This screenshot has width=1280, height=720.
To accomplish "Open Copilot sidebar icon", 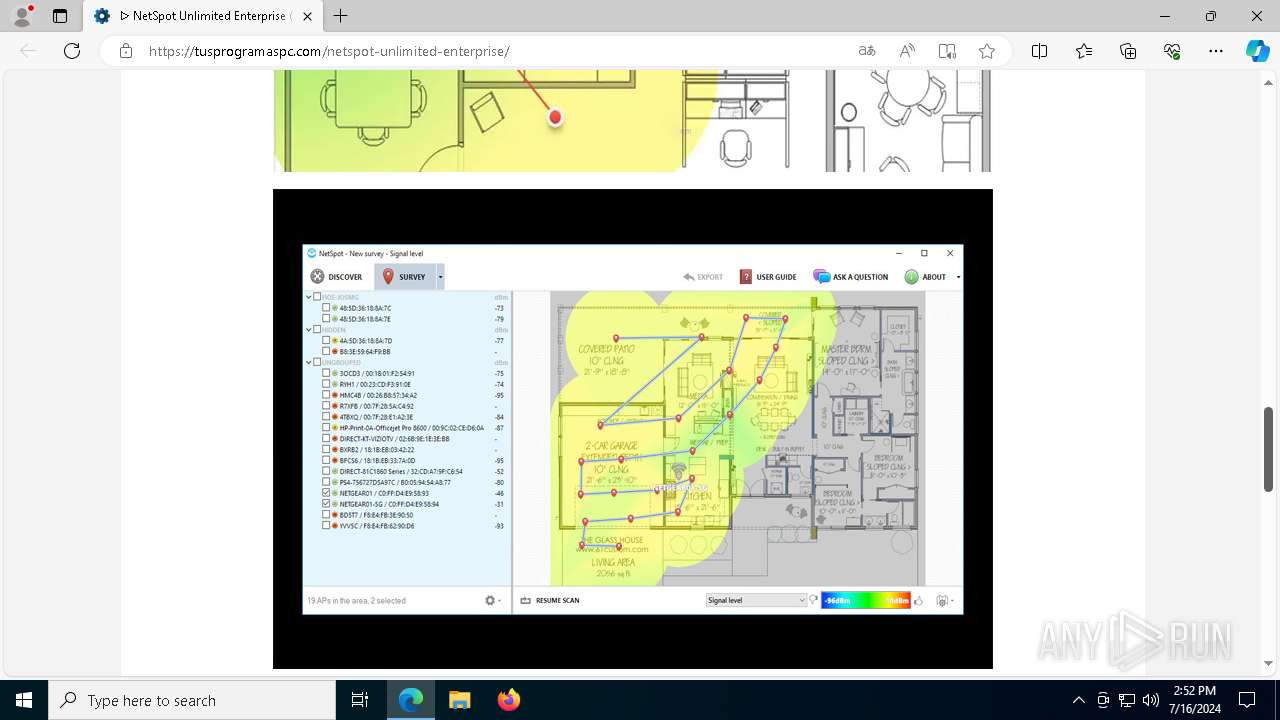I will [1257, 51].
